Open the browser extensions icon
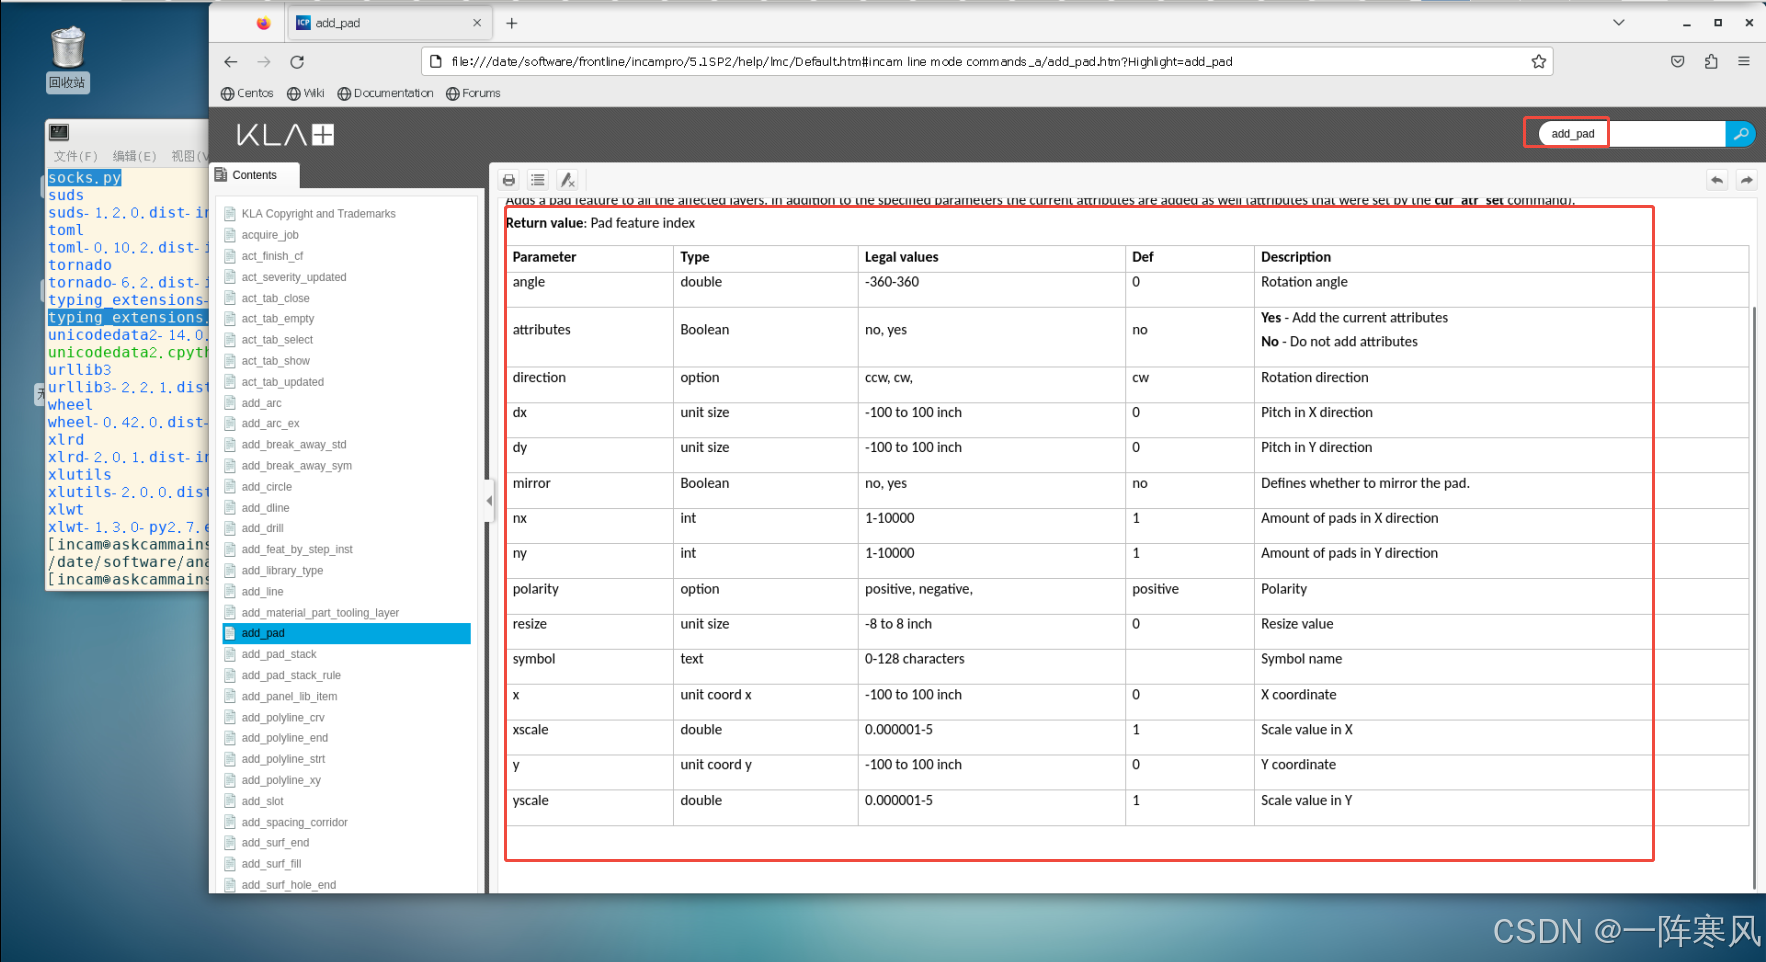Image resolution: width=1766 pixels, height=962 pixels. [x=1711, y=62]
